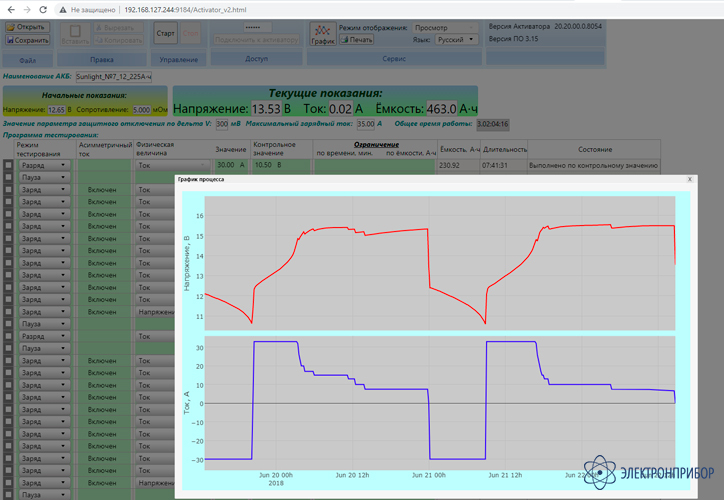
Task: Open the График chart tool
Action: 322,34
